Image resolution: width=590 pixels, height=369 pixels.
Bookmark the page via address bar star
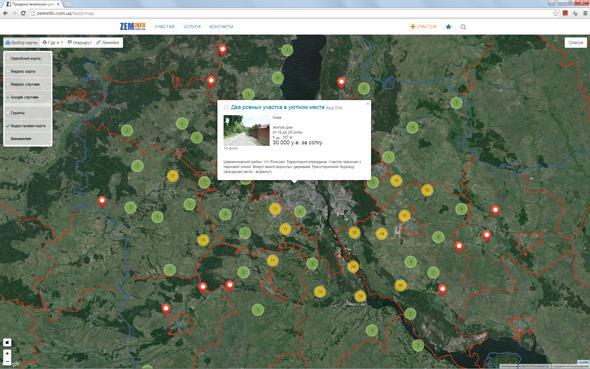(x=556, y=13)
